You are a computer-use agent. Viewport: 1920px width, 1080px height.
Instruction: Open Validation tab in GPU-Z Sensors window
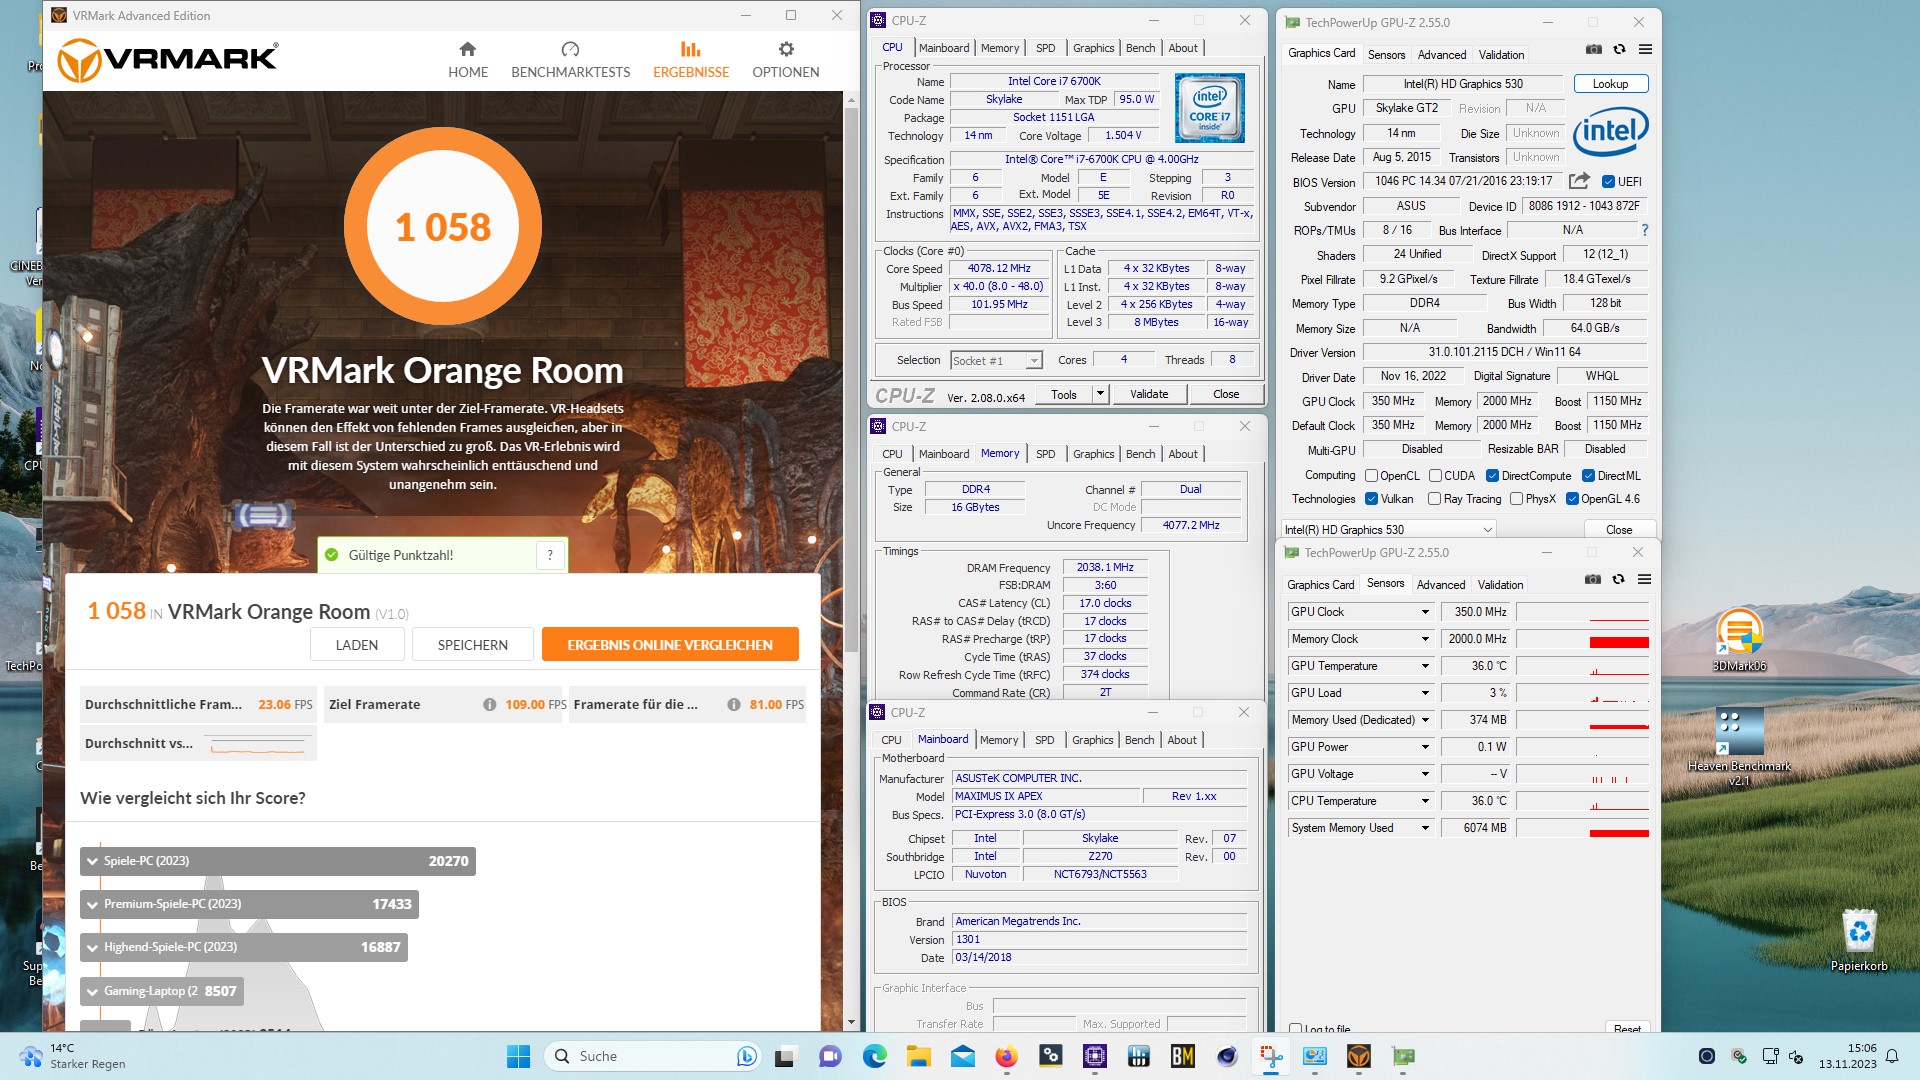tap(1500, 585)
